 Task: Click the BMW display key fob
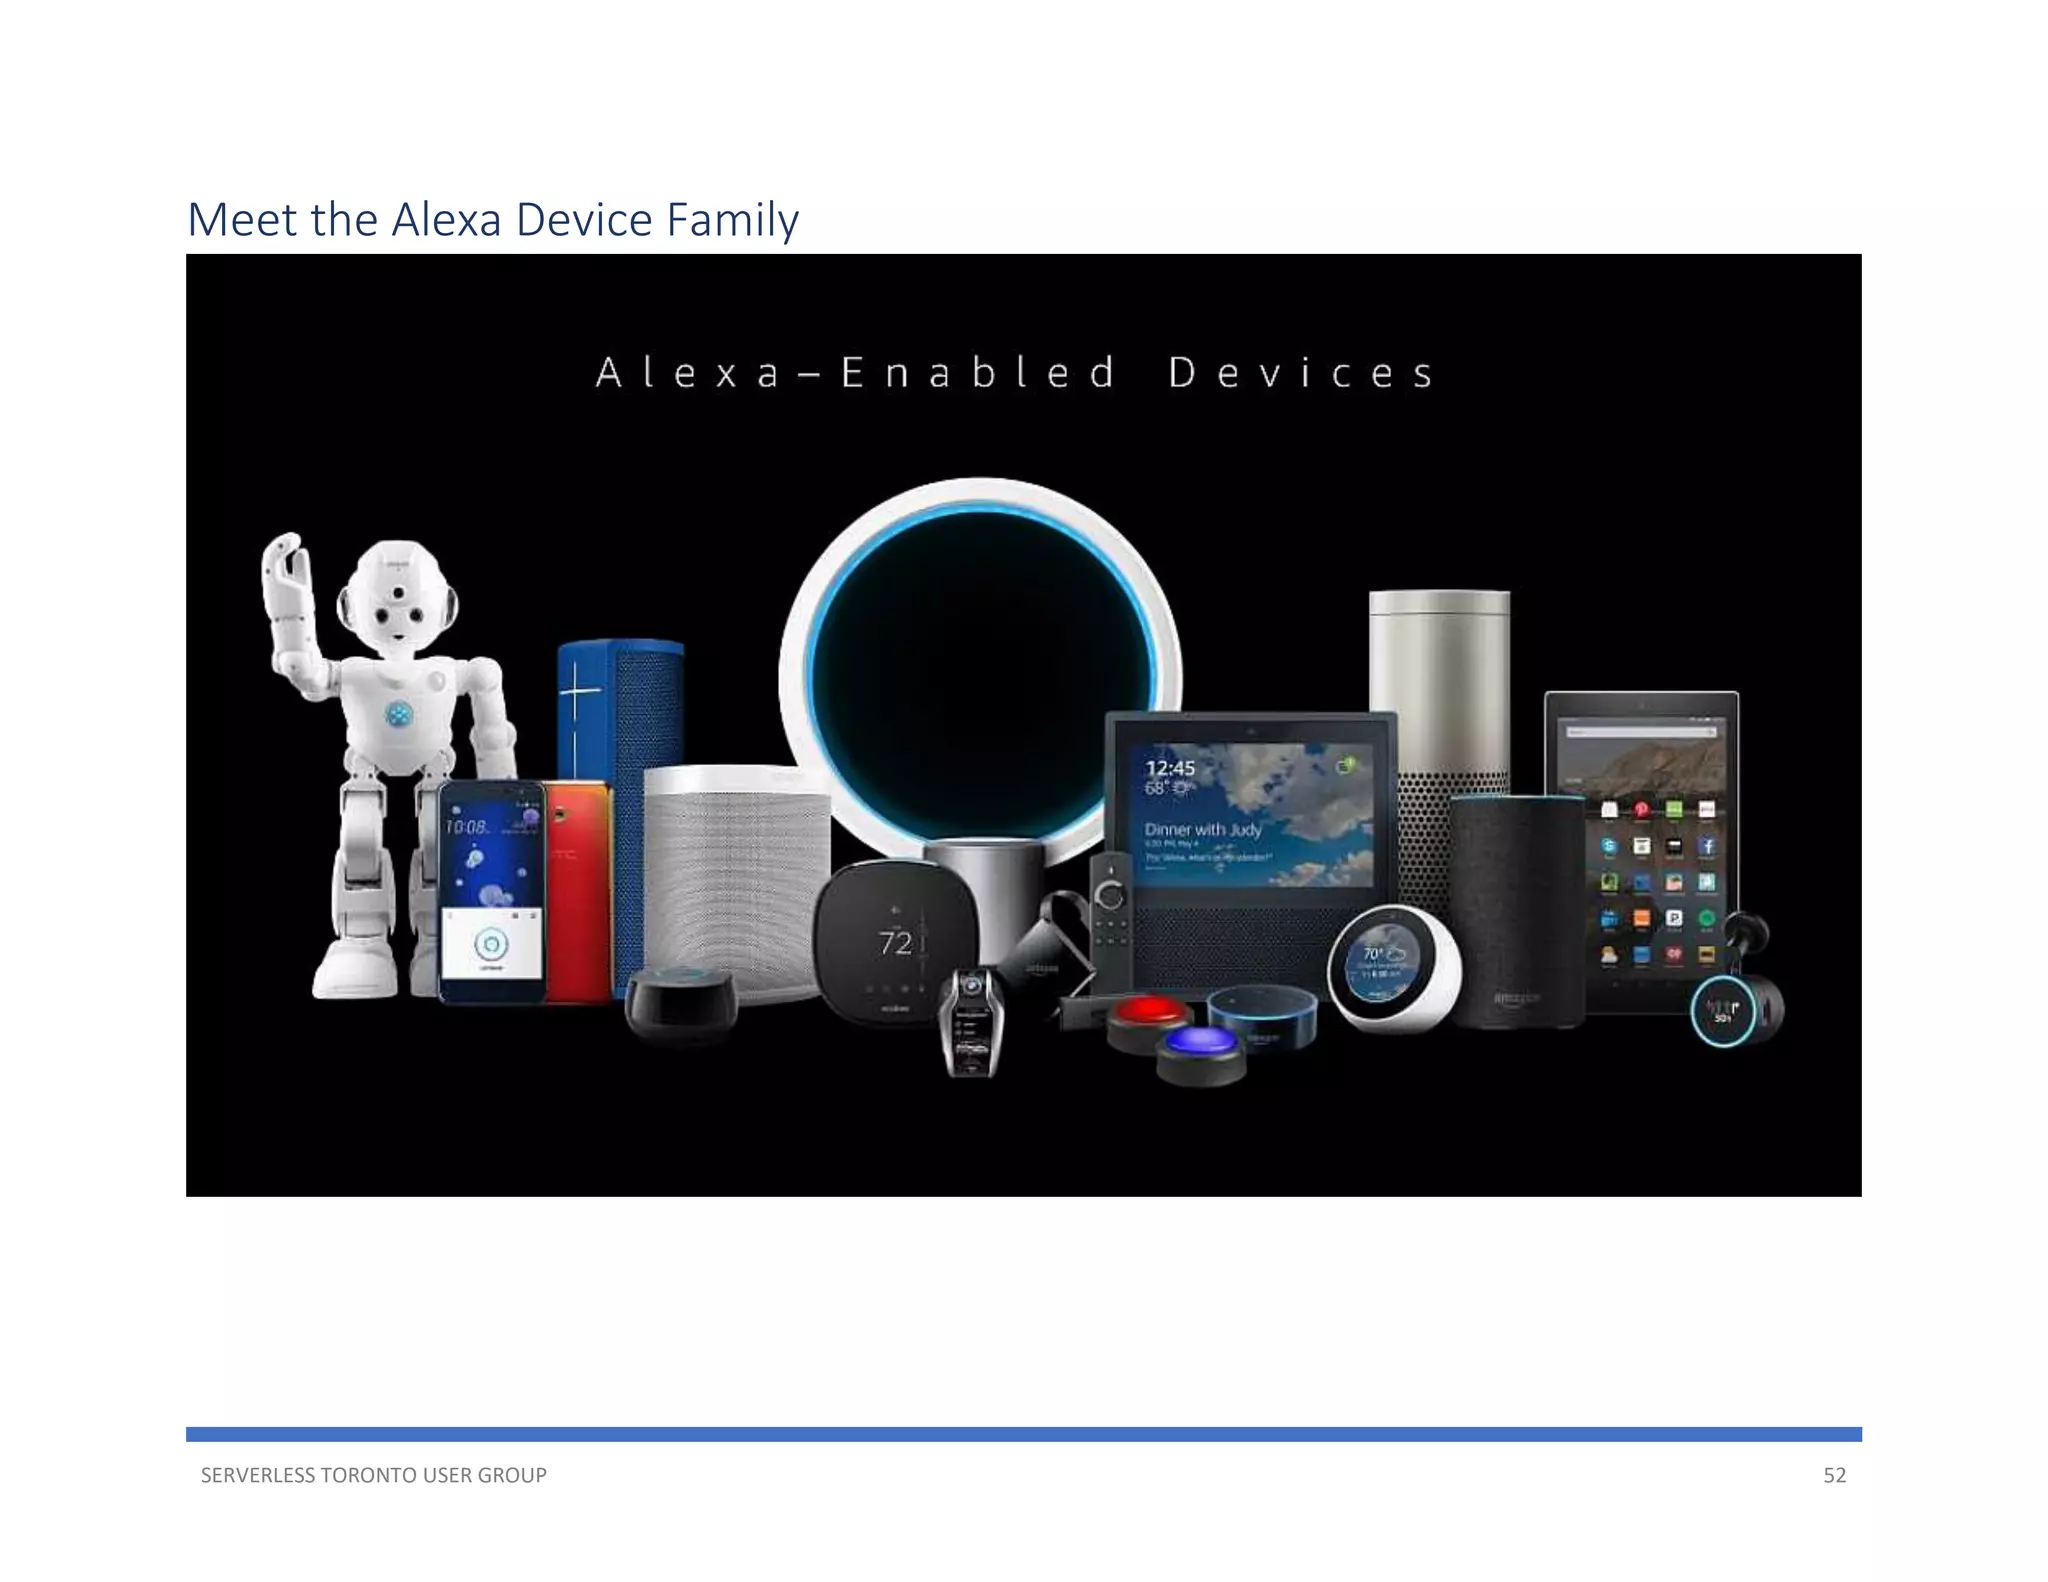pyautogui.click(x=970, y=1022)
